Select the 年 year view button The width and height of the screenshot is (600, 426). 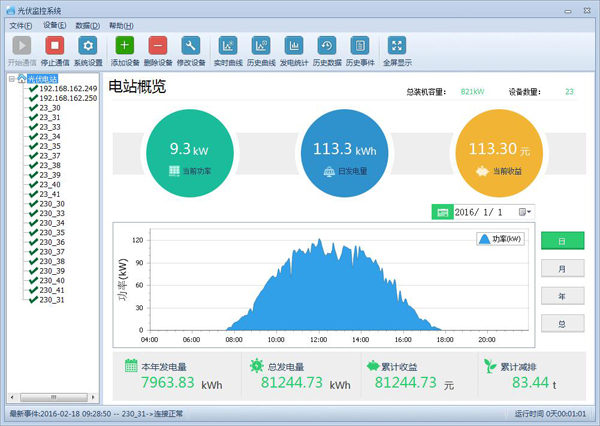[562, 296]
